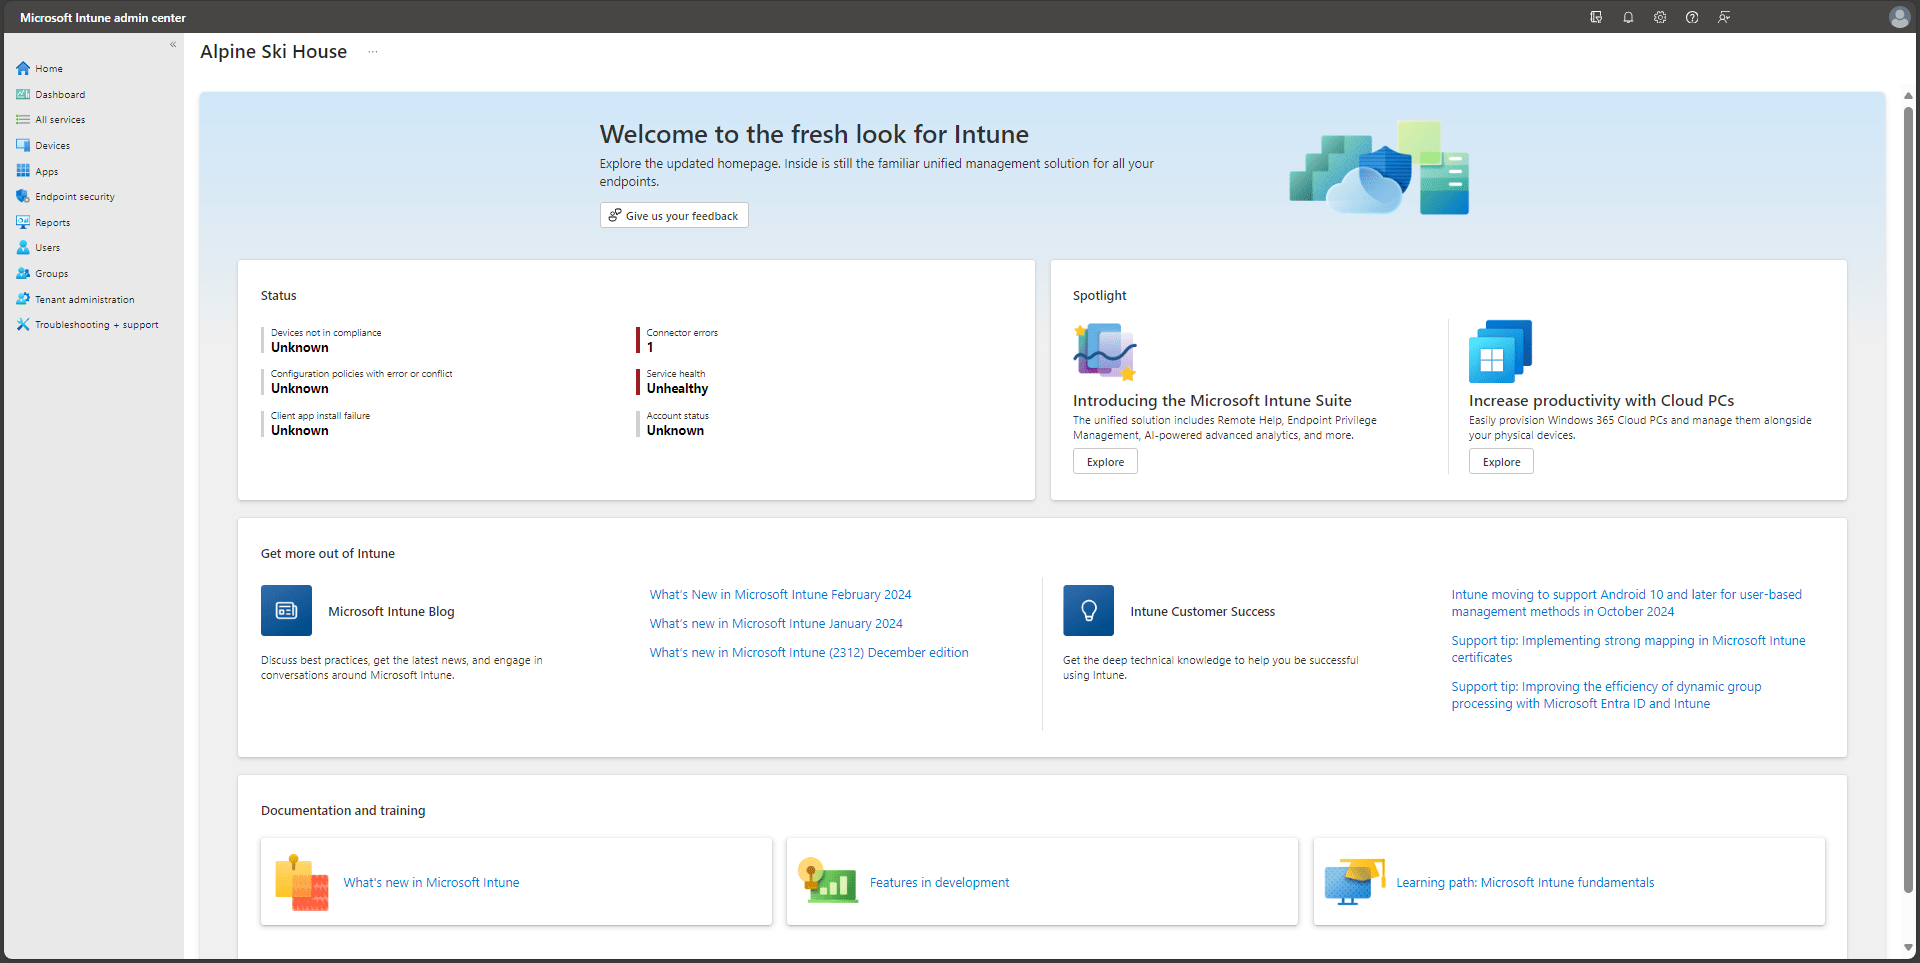The height and width of the screenshot is (963, 1920).
Task: Select Users in the sidebar
Action: tap(46, 247)
